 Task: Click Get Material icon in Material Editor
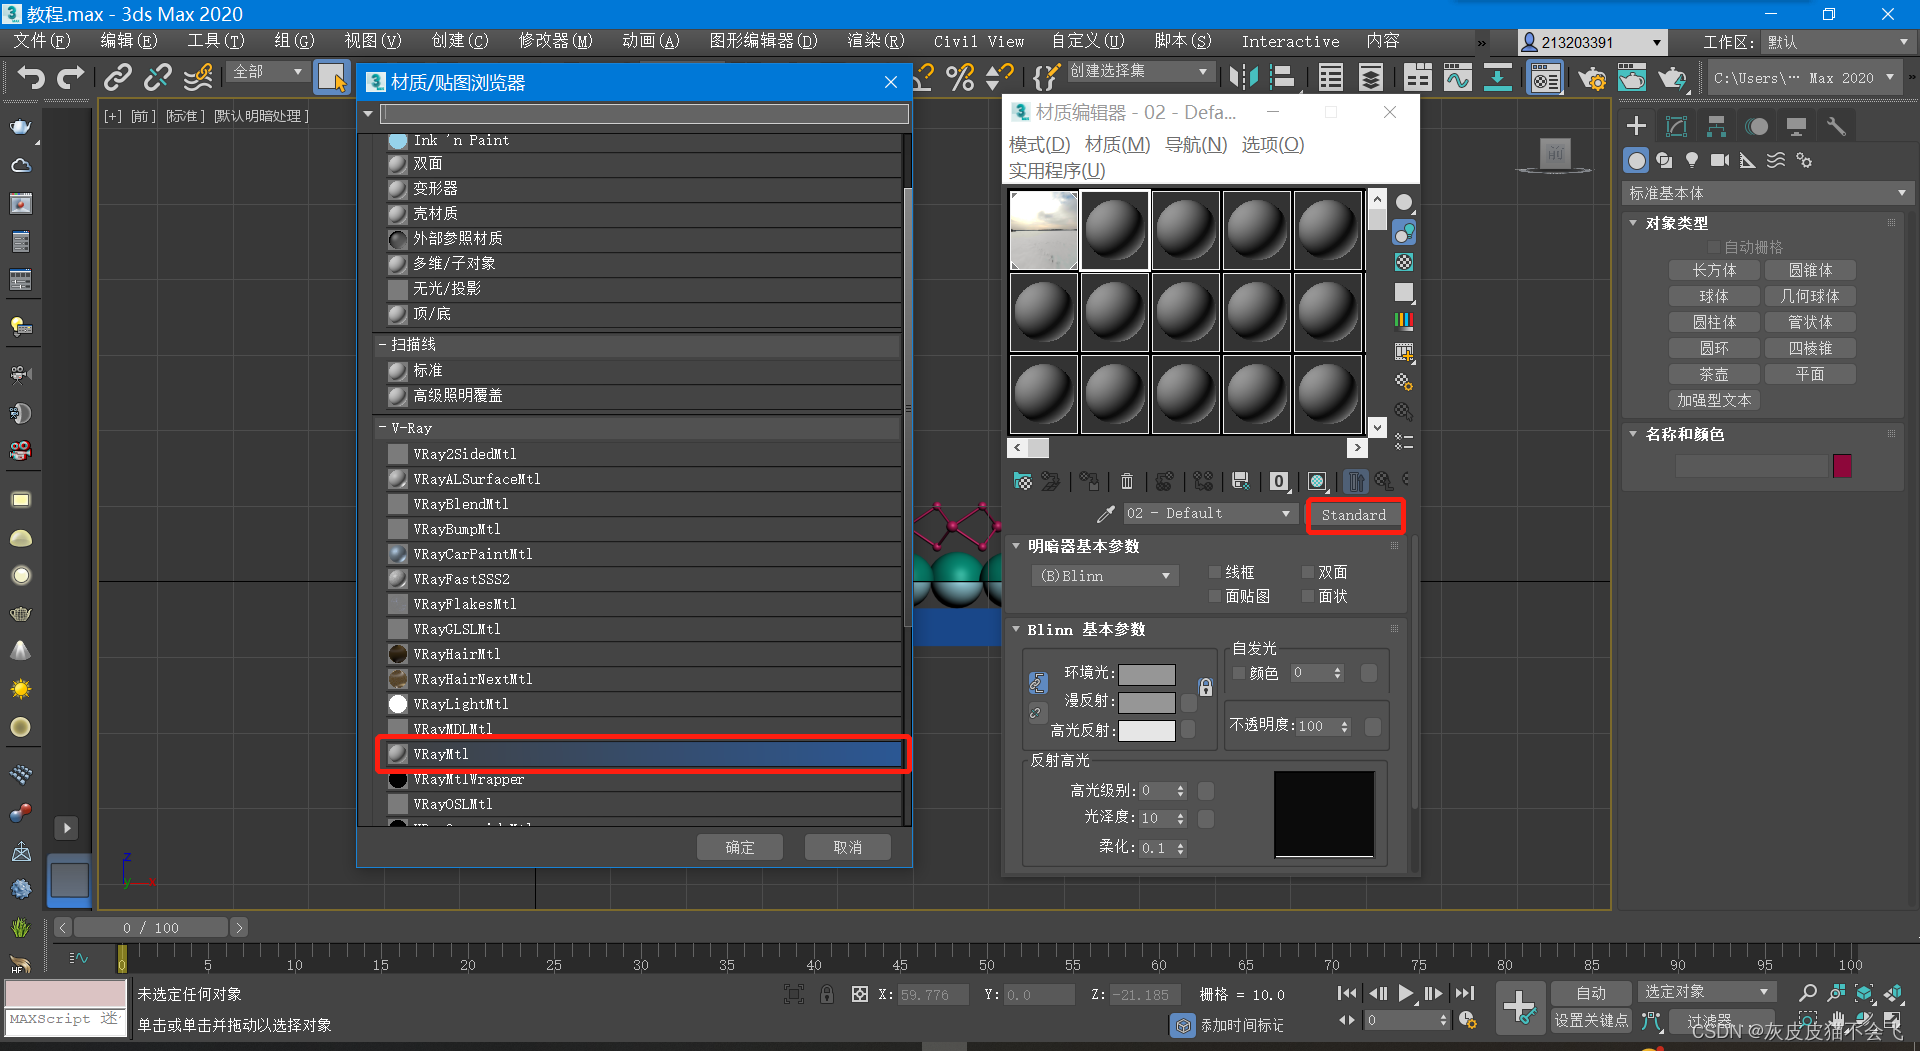pos(1023,481)
